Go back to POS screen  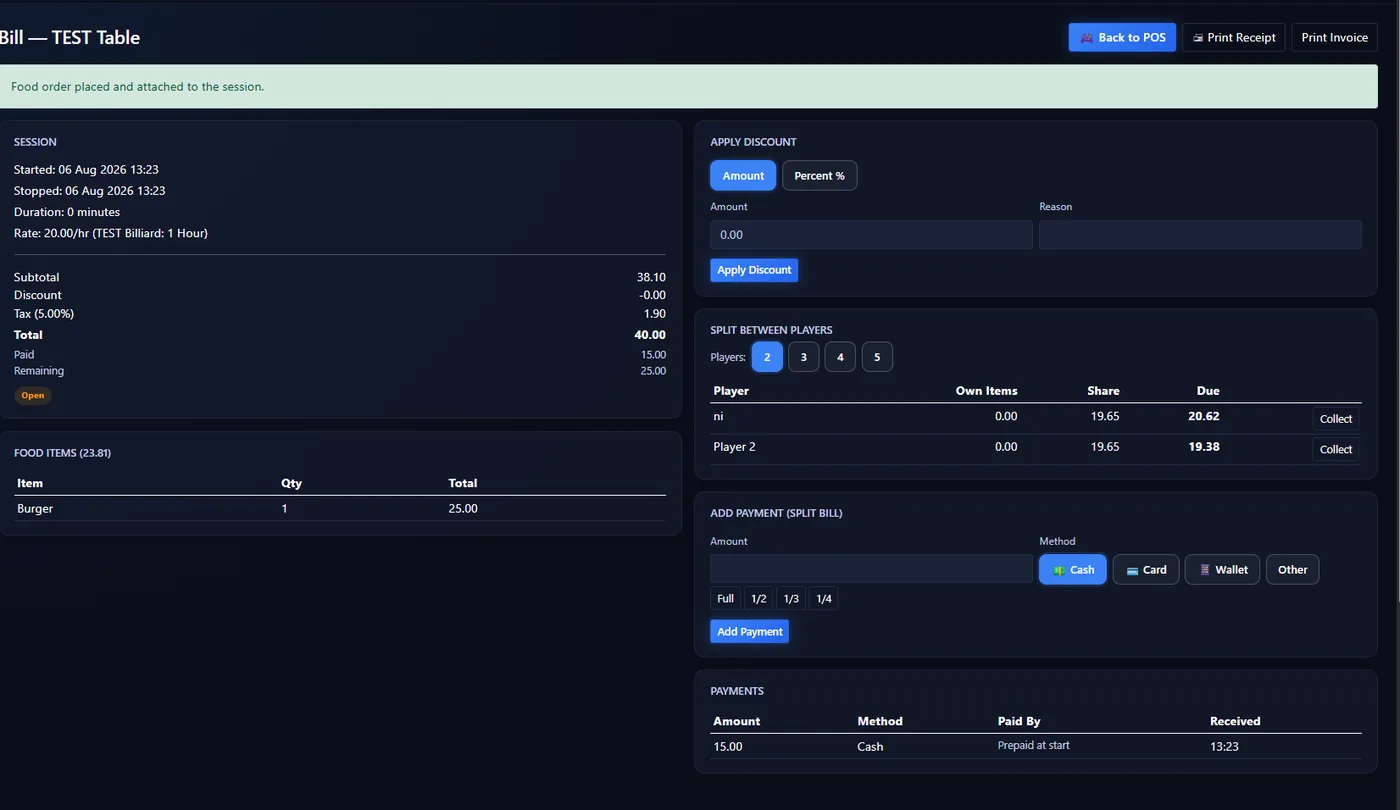click(x=1122, y=38)
